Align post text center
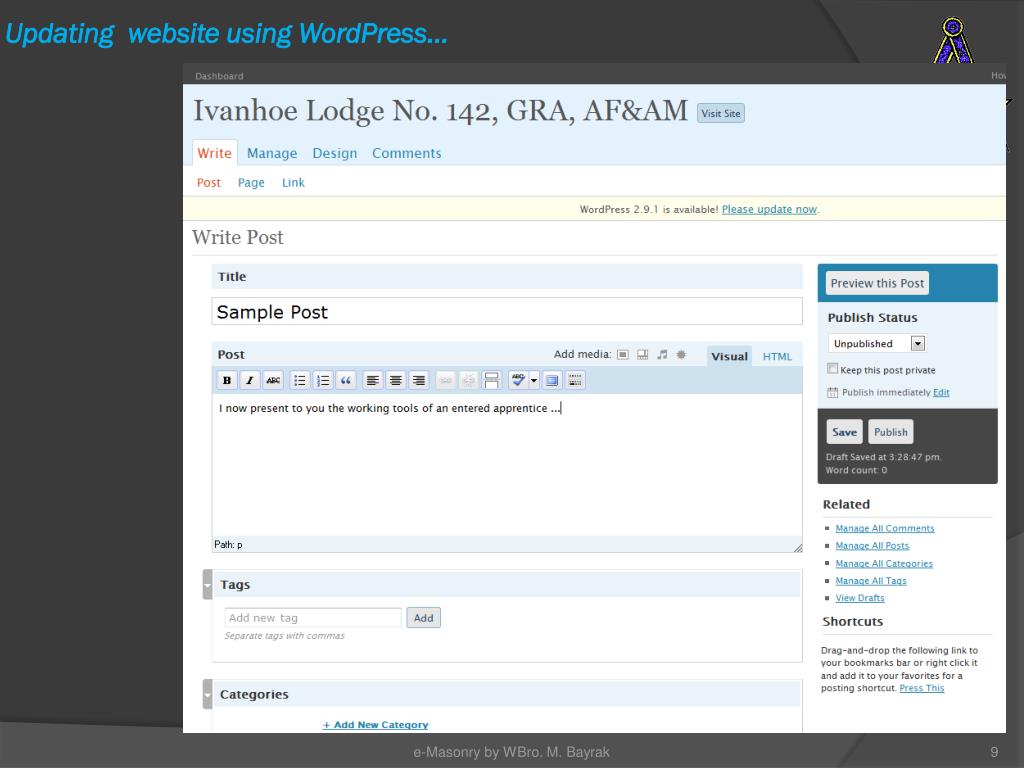The image size is (1024, 768). tap(396, 380)
